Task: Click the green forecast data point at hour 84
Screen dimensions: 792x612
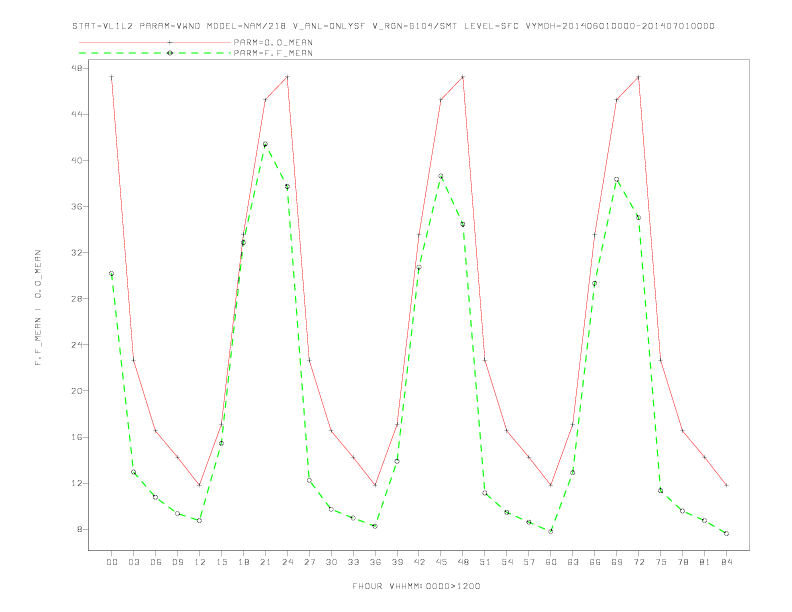Action: pos(726,534)
